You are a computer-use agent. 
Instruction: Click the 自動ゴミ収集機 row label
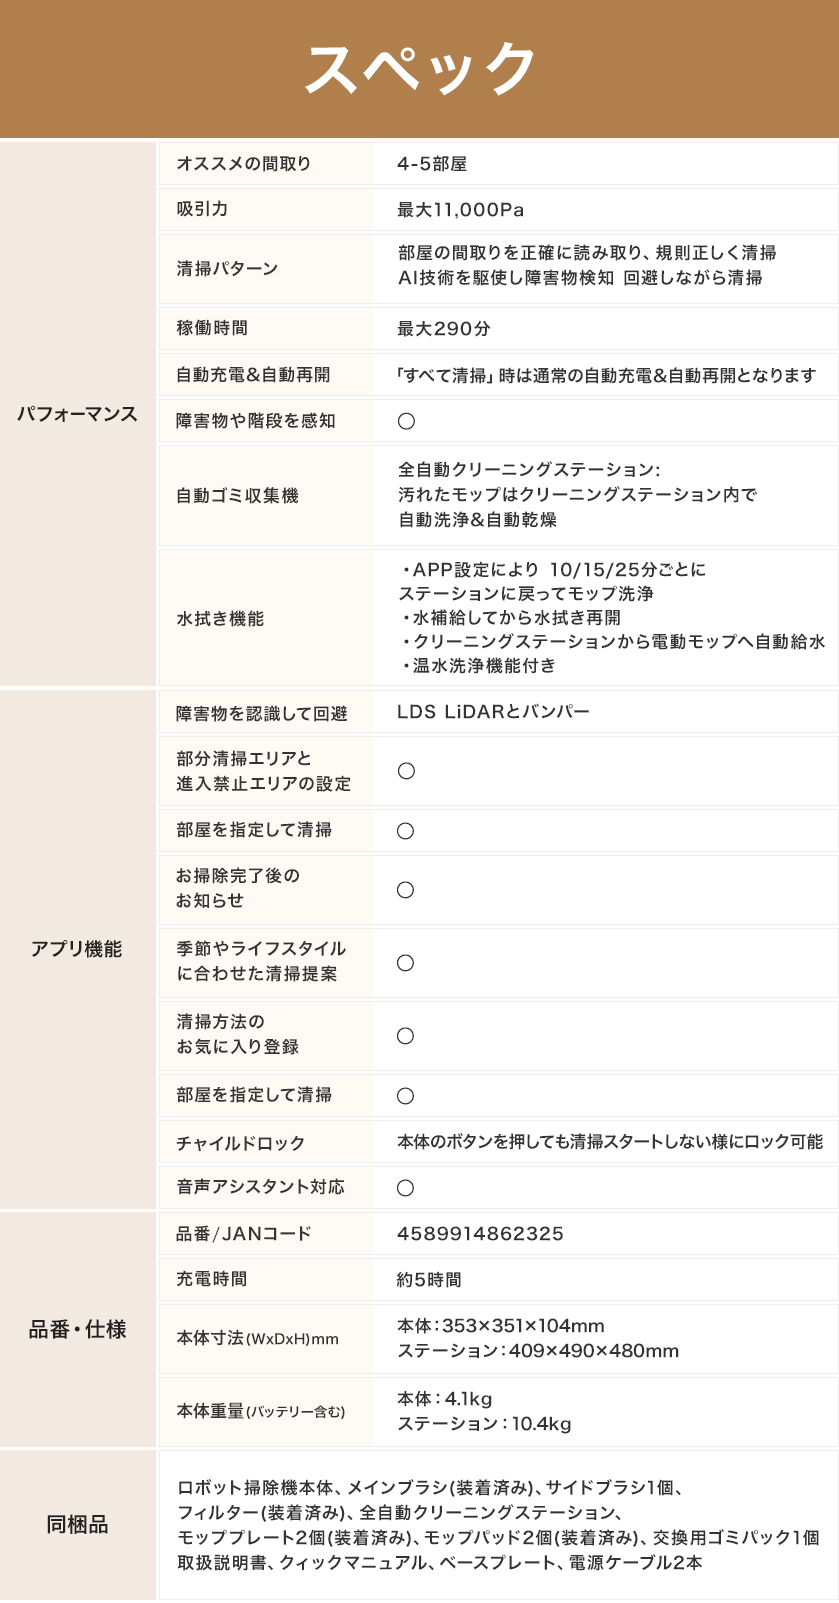click(x=237, y=495)
